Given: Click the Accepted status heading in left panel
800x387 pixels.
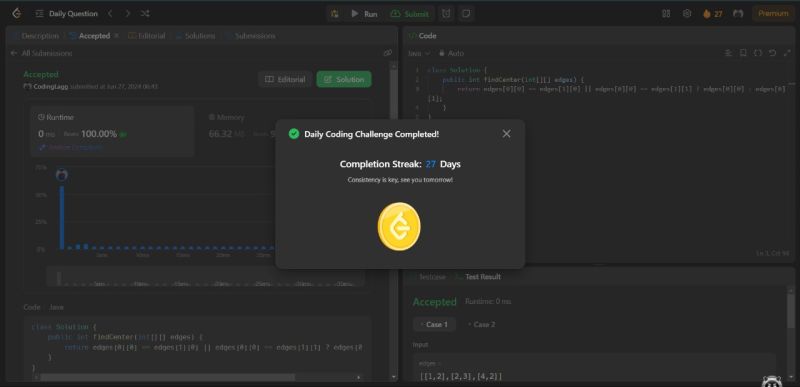Looking at the screenshot, I should pyautogui.click(x=41, y=74).
